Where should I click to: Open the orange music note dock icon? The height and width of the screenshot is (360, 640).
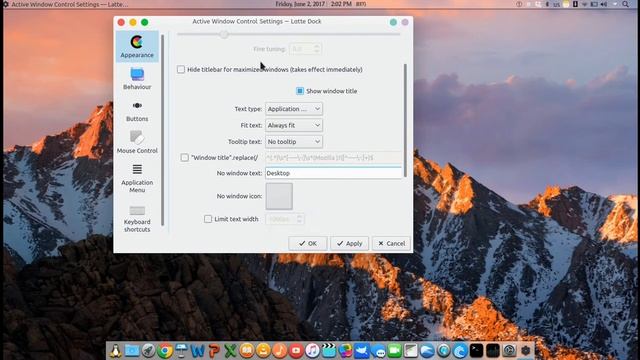click(x=280, y=351)
